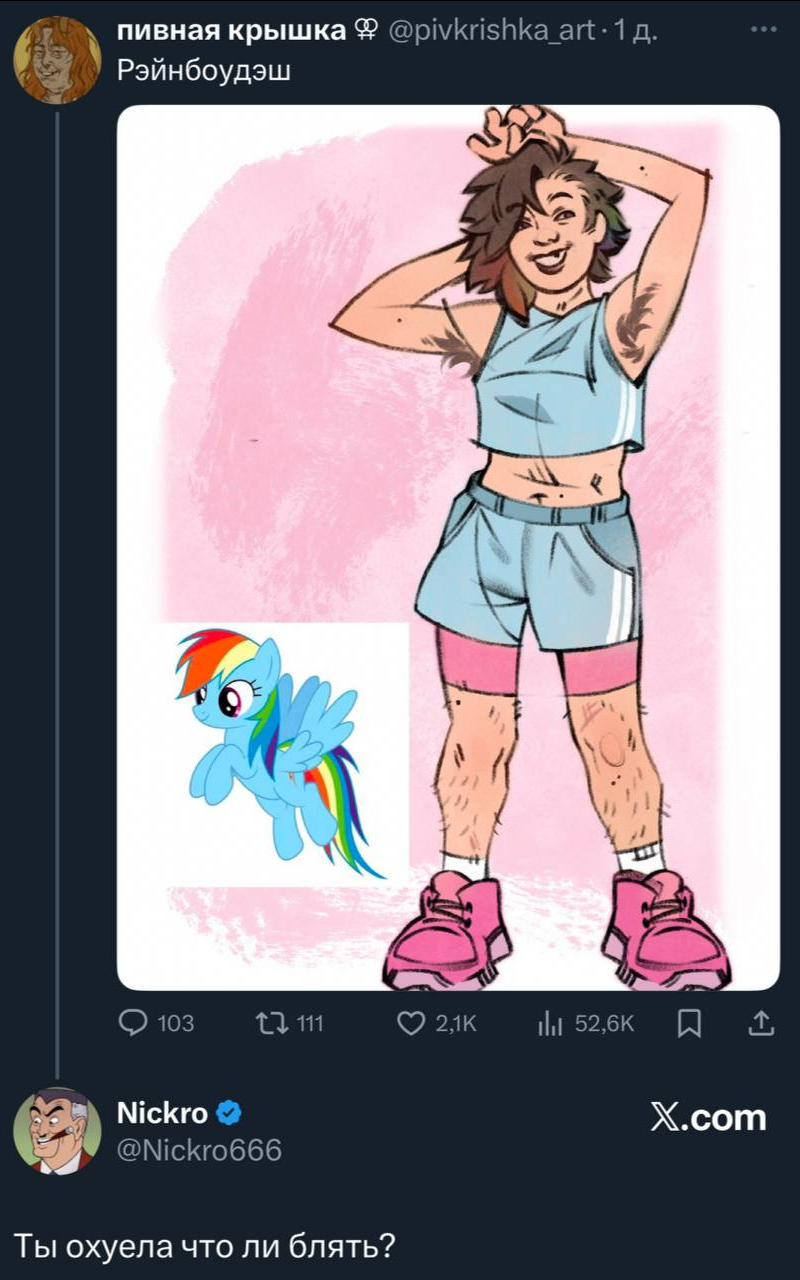Open пивная крышка's profile avatar
The height and width of the screenshot is (1280, 800).
tap(57, 60)
